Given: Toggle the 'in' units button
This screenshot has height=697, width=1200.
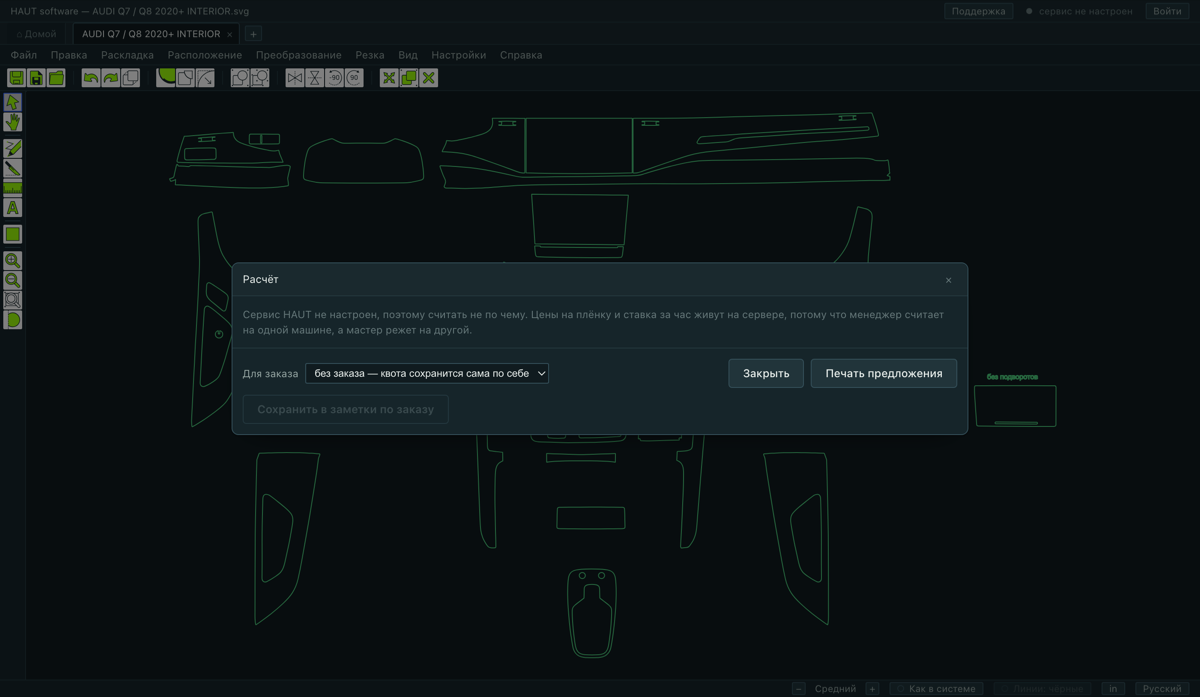Looking at the screenshot, I should [1113, 688].
